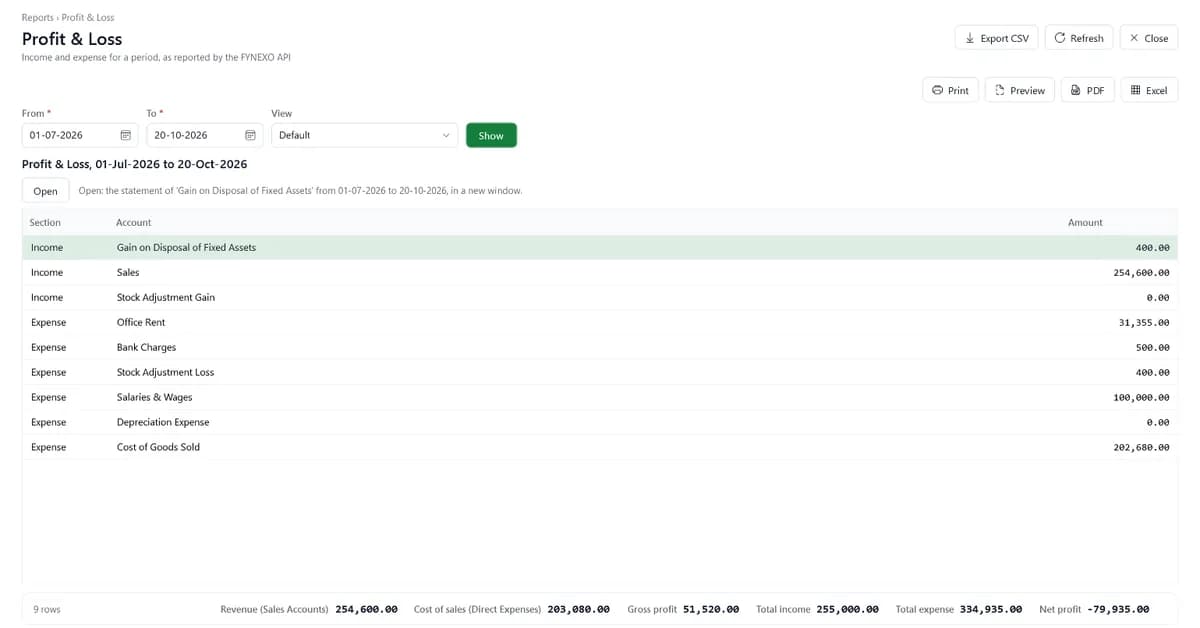Click the green Show button
The height and width of the screenshot is (628, 1200).
click(x=491, y=135)
